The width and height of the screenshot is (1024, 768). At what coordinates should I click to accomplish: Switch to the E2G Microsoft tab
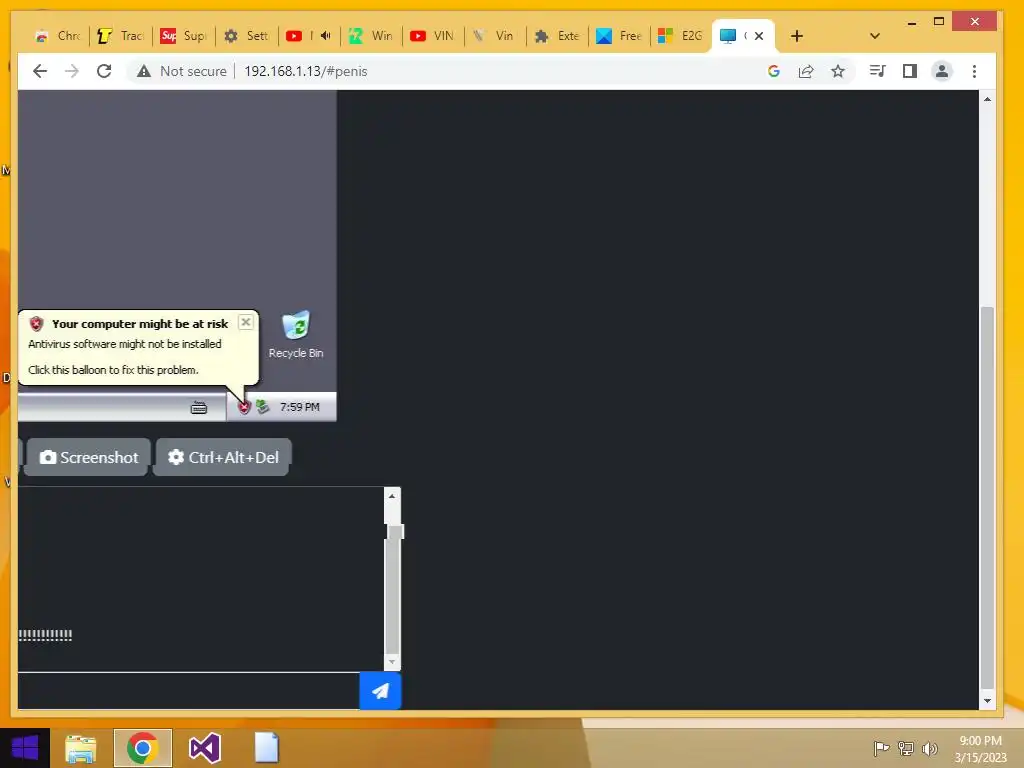coord(680,36)
